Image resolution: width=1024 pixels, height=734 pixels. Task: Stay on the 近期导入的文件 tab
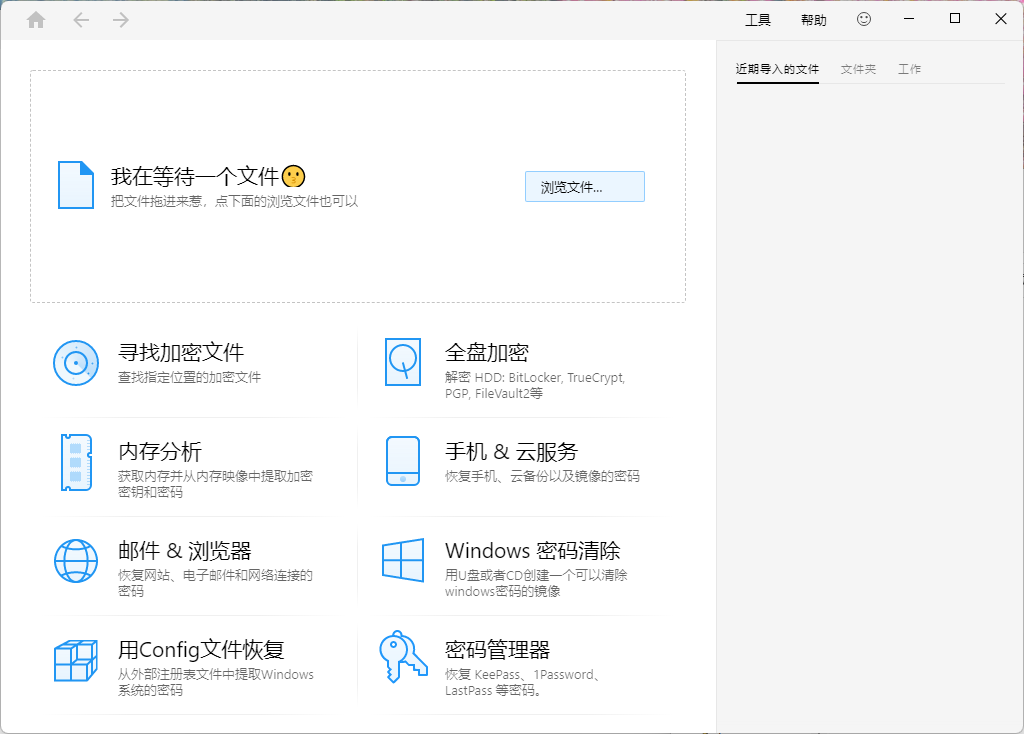[777, 69]
